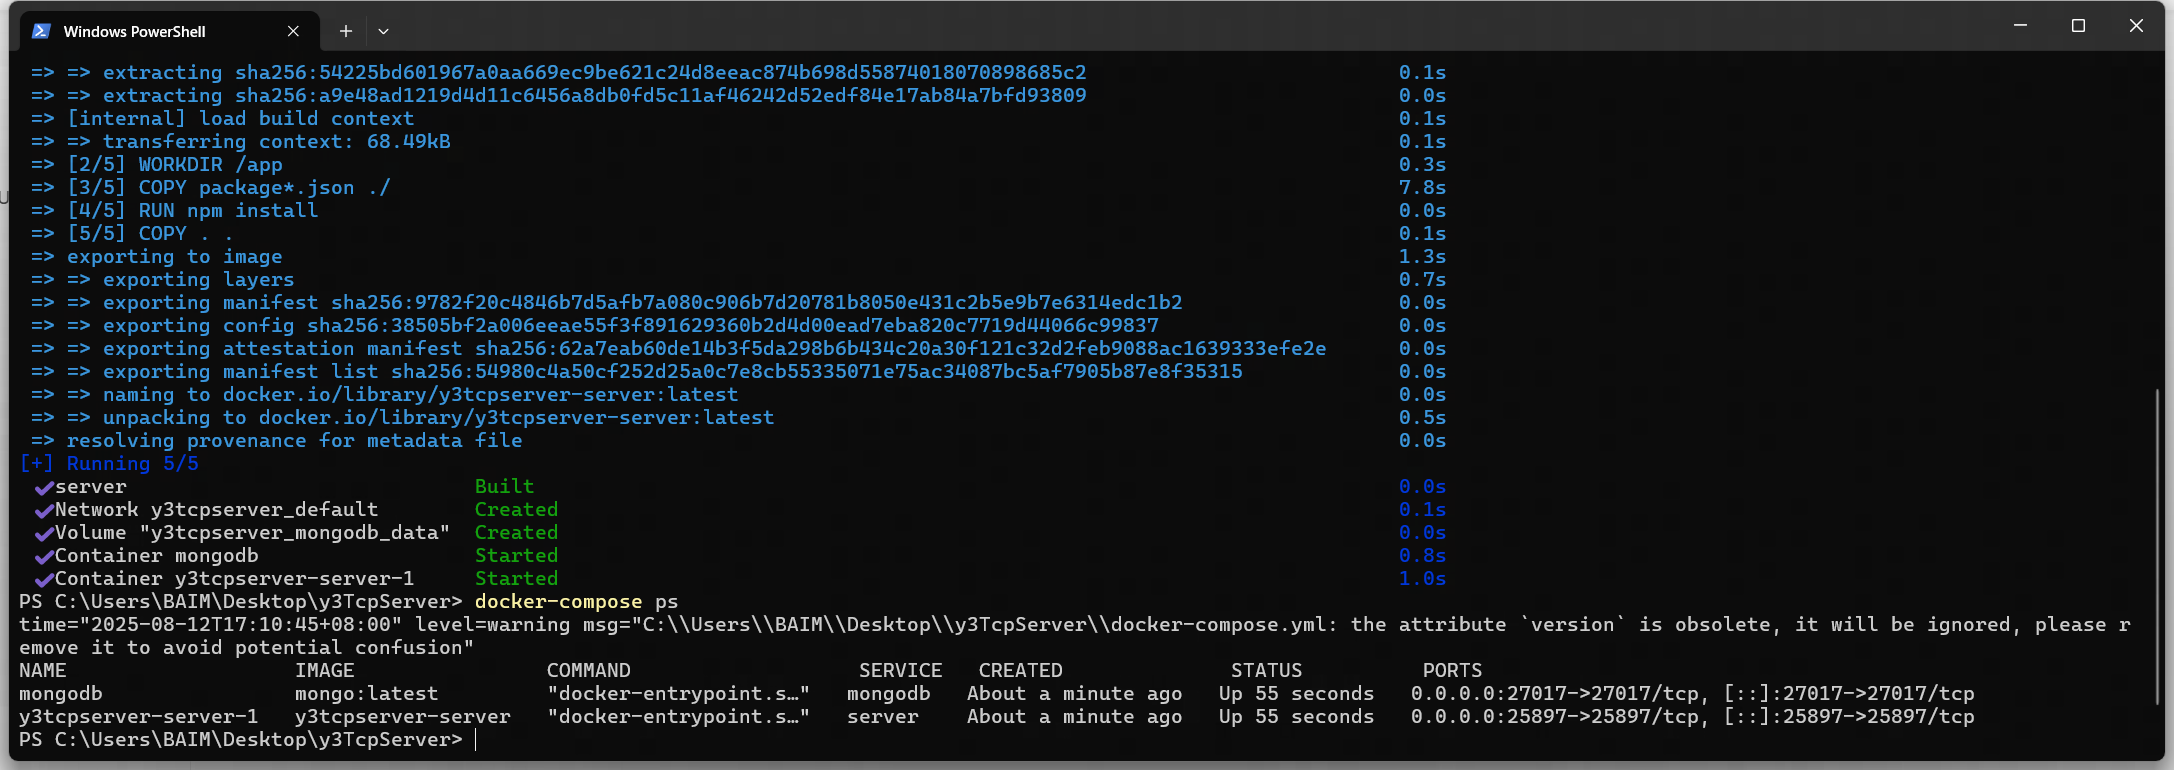Click 'Container y3tcpserver-server-1' line
The image size is (2174, 770).
click(234, 579)
